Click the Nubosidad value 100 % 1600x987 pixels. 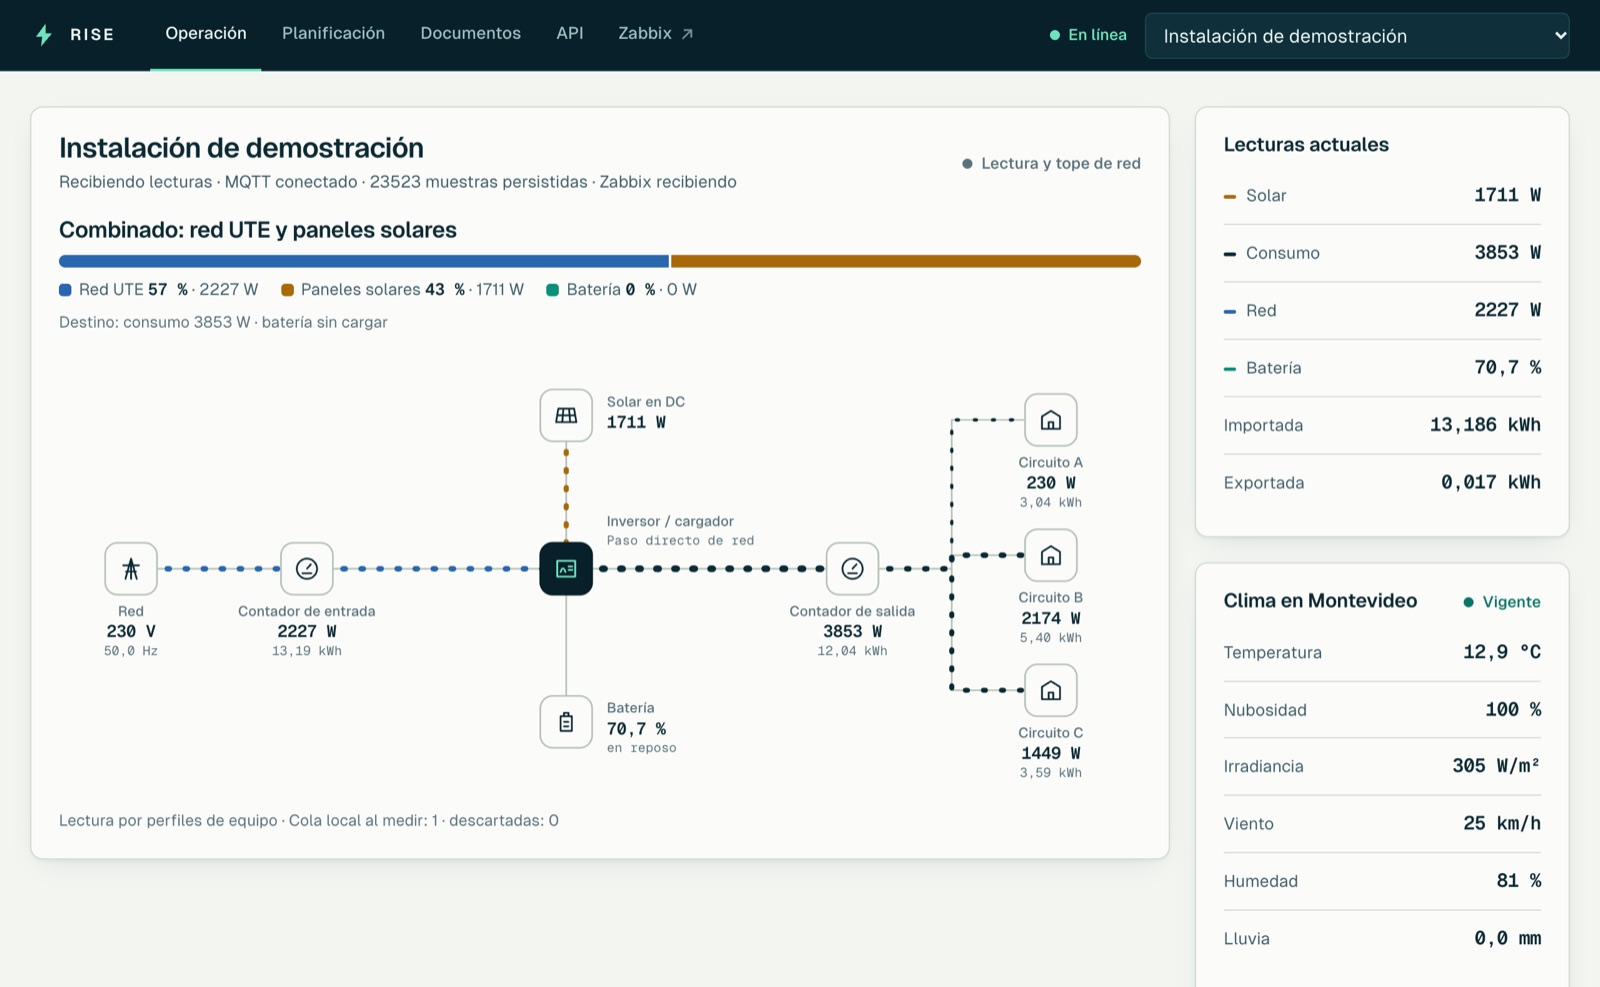pyautogui.click(x=1513, y=710)
